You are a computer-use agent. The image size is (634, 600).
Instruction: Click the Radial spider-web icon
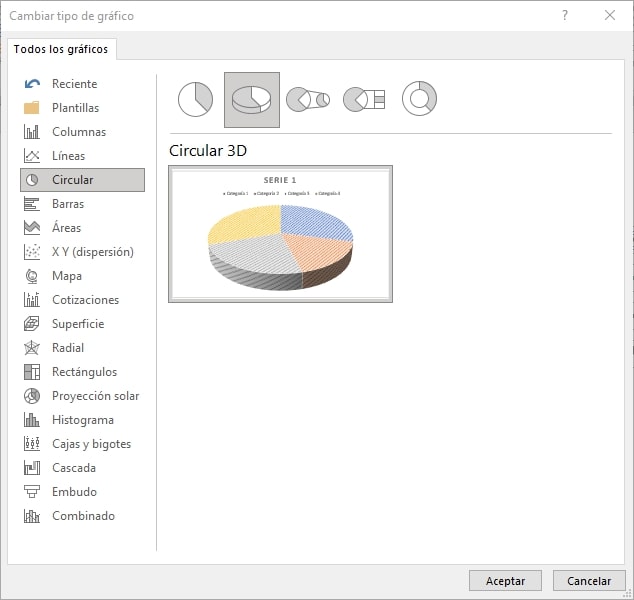click(32, 348)
